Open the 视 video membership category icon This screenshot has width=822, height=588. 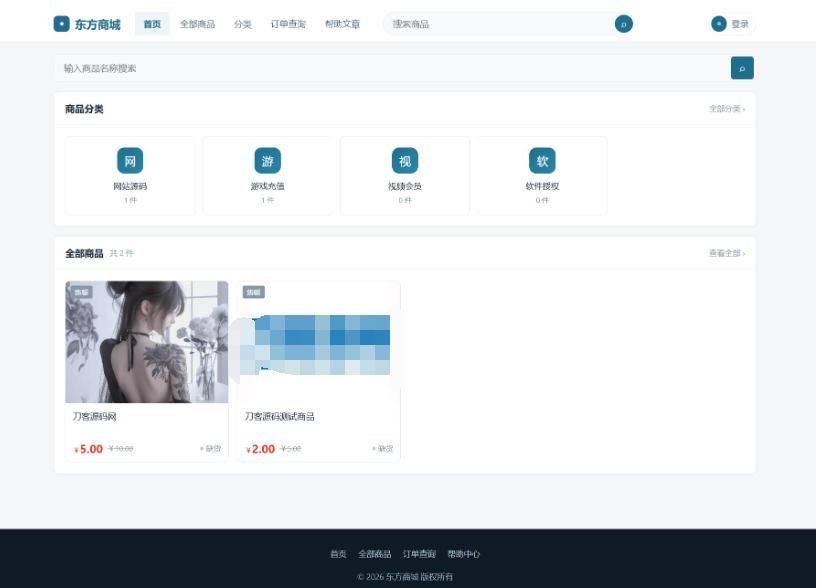[405, 161]
